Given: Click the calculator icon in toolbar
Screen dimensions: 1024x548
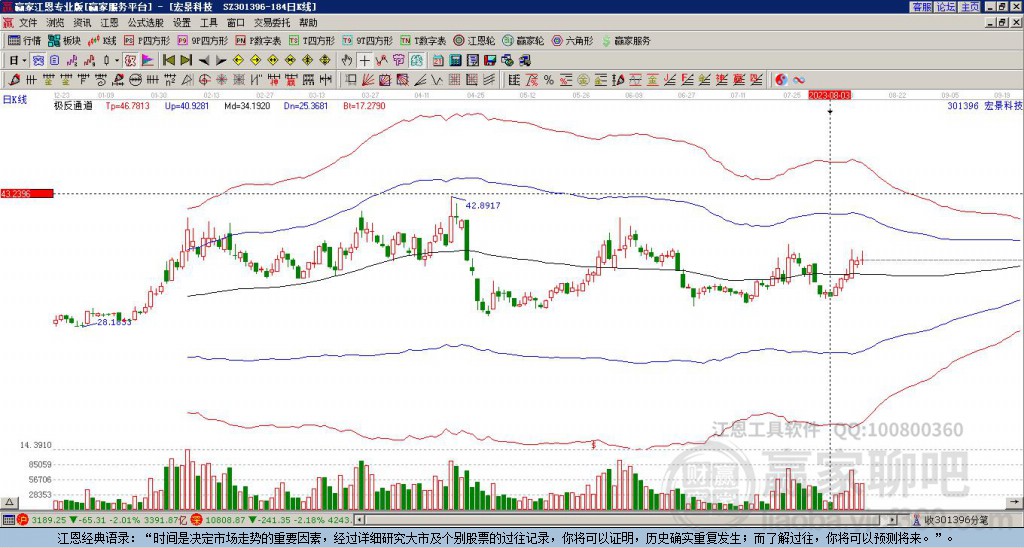Looking at the screenshot, I should (x=455, y=61).
